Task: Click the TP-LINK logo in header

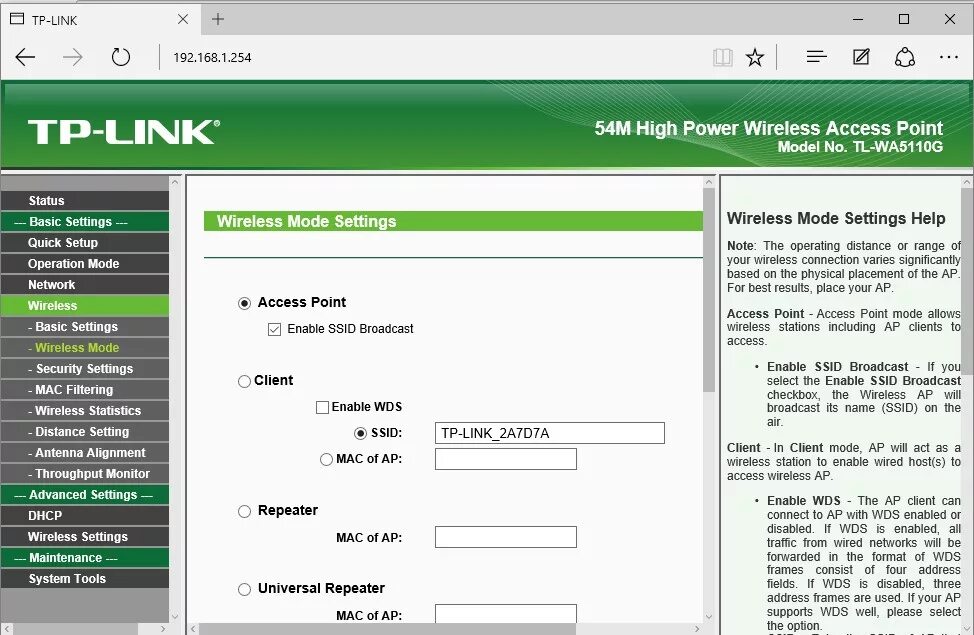Action: (124, 132)
